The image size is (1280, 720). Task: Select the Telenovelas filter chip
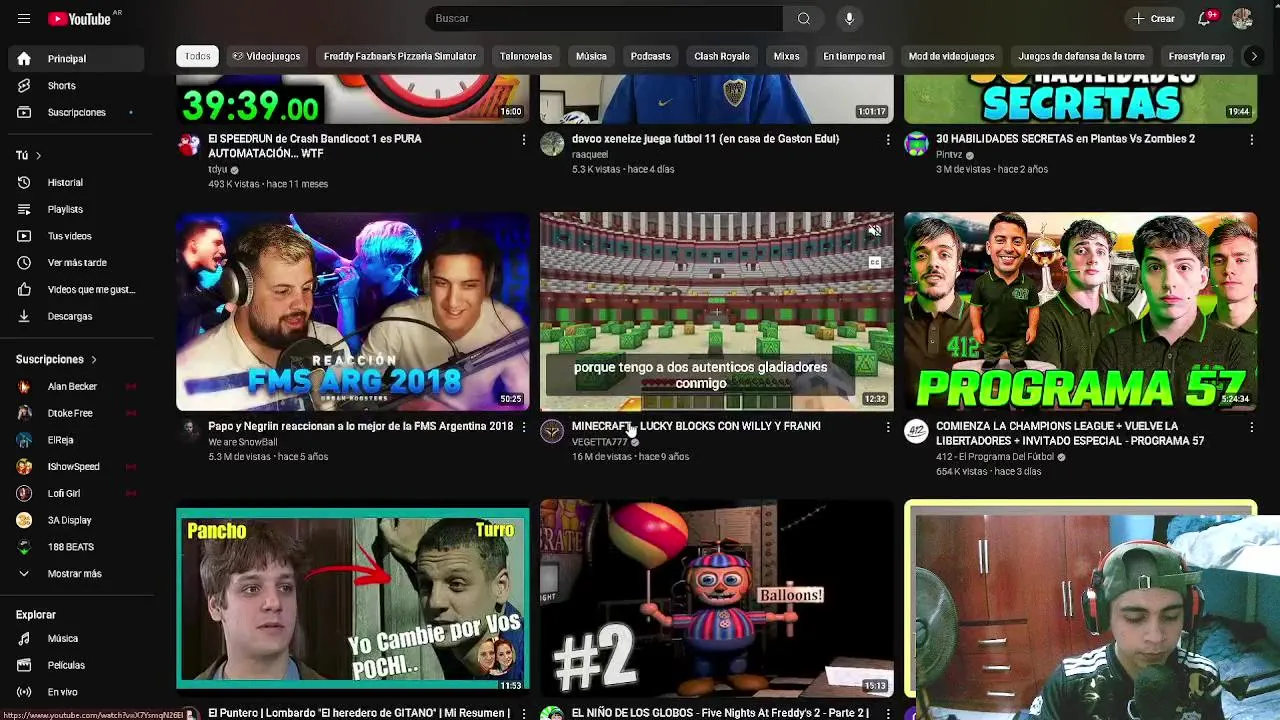(526, 57)
